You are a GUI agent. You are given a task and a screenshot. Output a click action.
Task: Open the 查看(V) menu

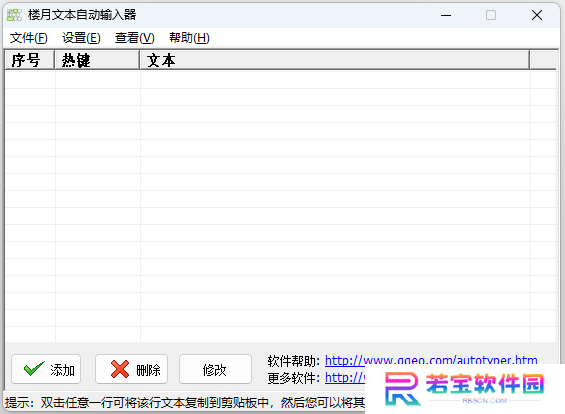(x=134, y=38)
